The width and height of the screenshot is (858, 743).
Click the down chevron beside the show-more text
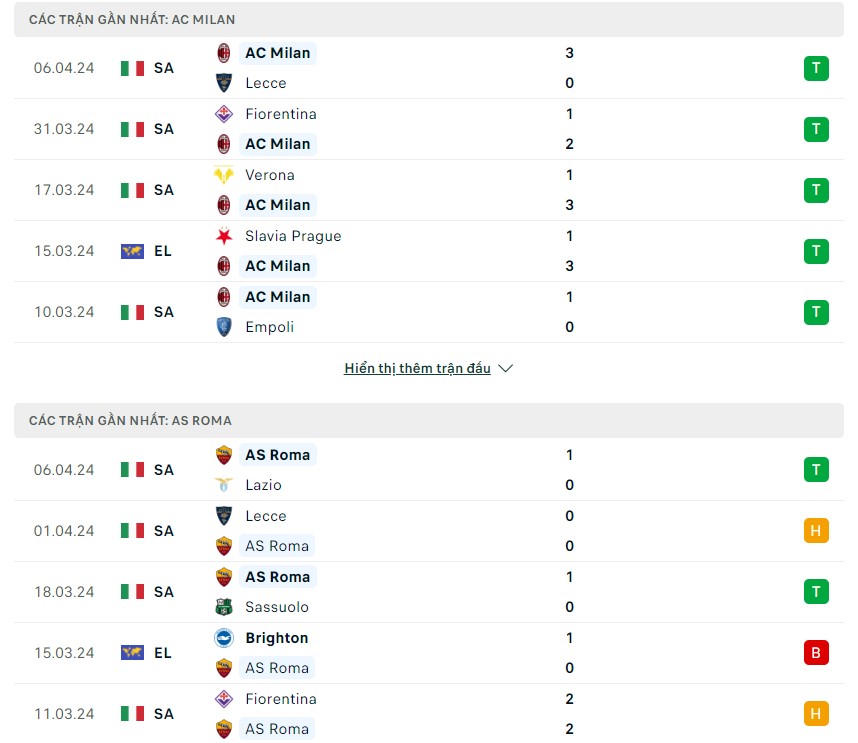505,368
